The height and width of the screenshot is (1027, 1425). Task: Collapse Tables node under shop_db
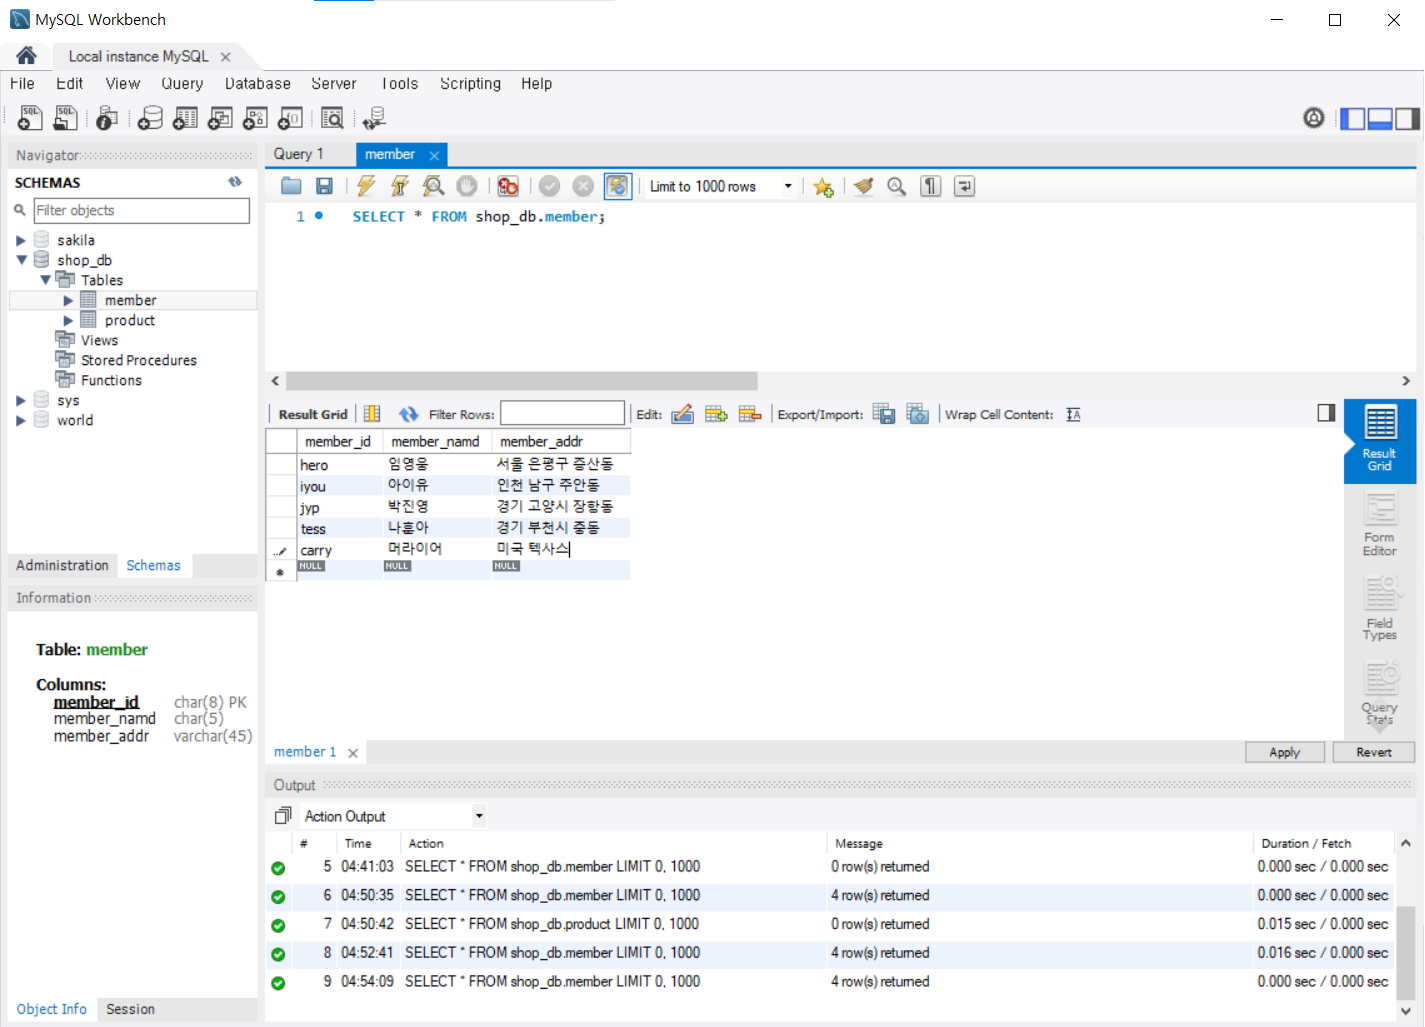(45, 280)
